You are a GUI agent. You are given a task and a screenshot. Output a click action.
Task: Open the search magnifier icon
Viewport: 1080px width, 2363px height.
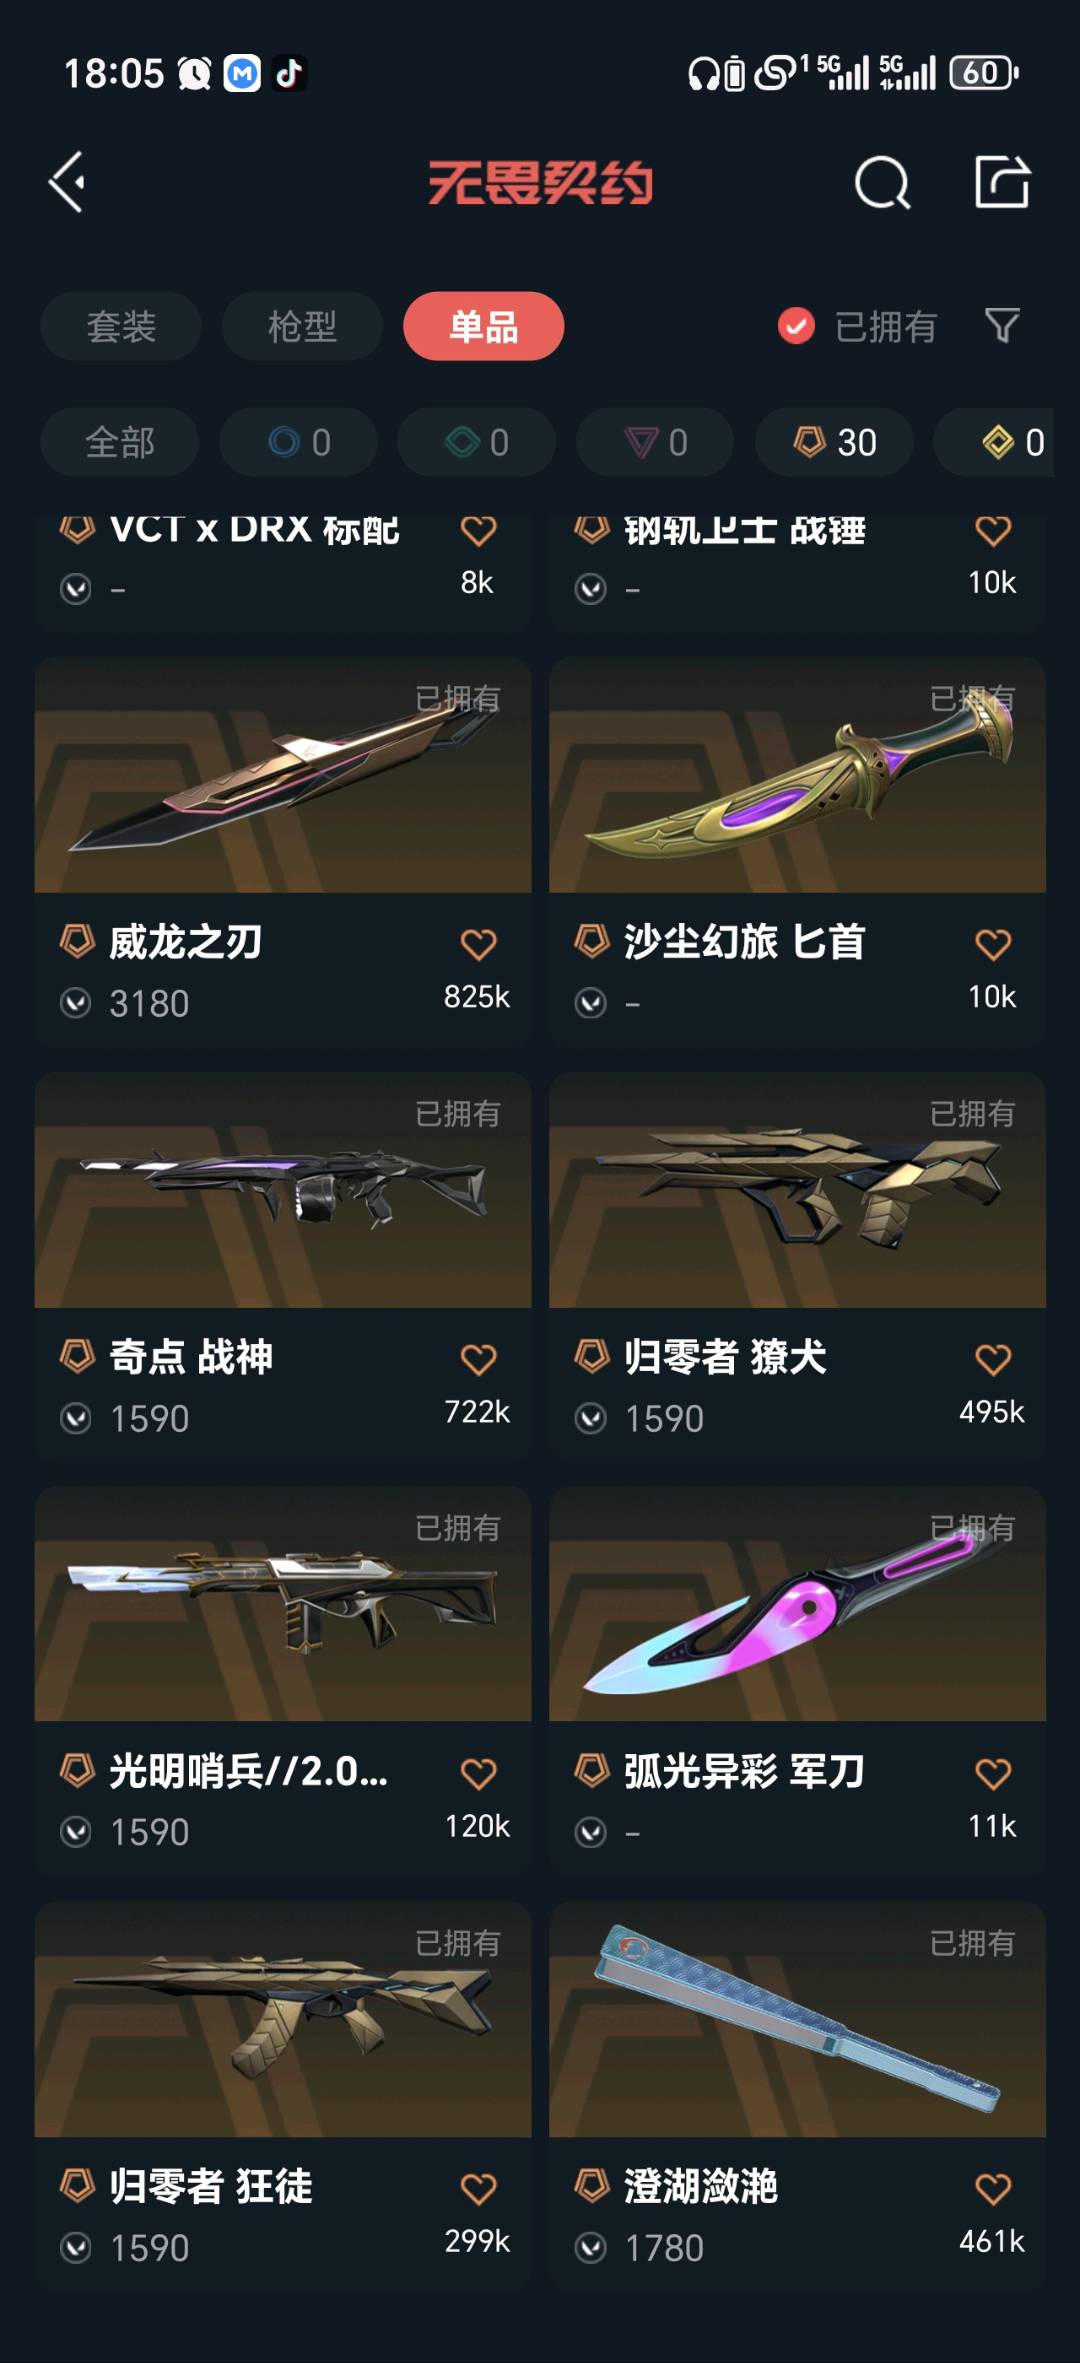click(x=882, y=182)
